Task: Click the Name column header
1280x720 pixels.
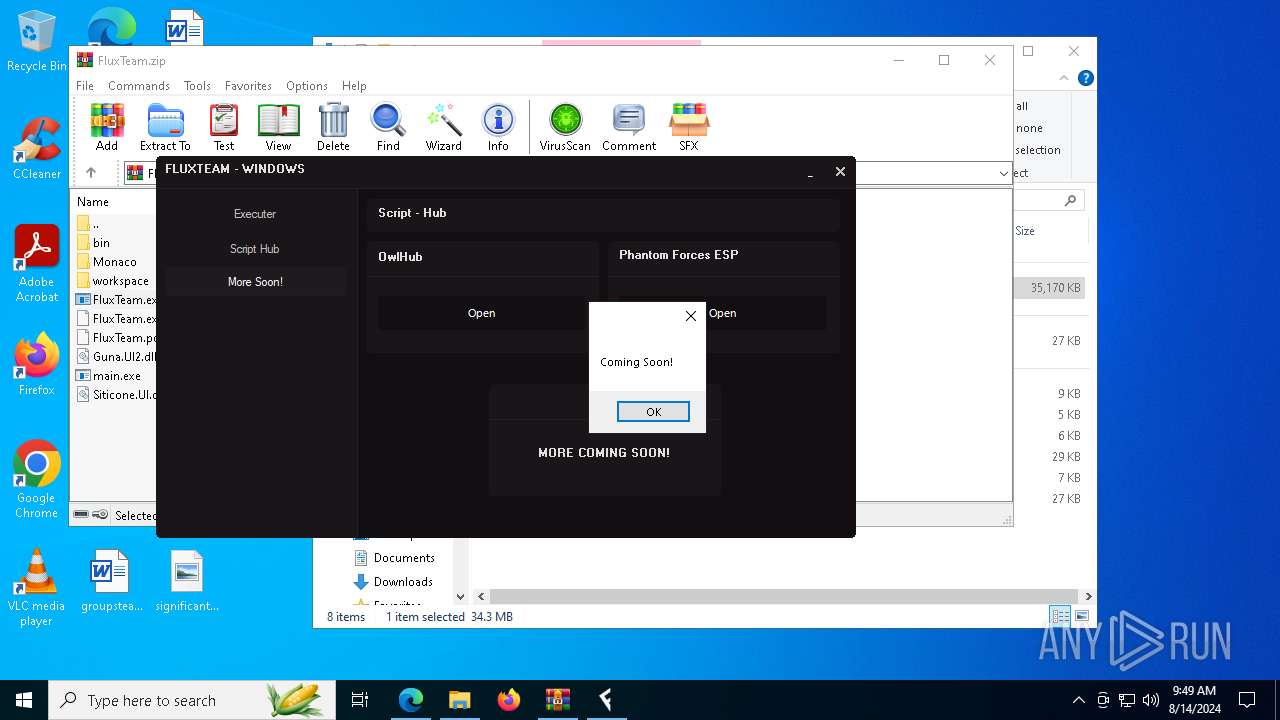Action: click(x=93, y=202)
